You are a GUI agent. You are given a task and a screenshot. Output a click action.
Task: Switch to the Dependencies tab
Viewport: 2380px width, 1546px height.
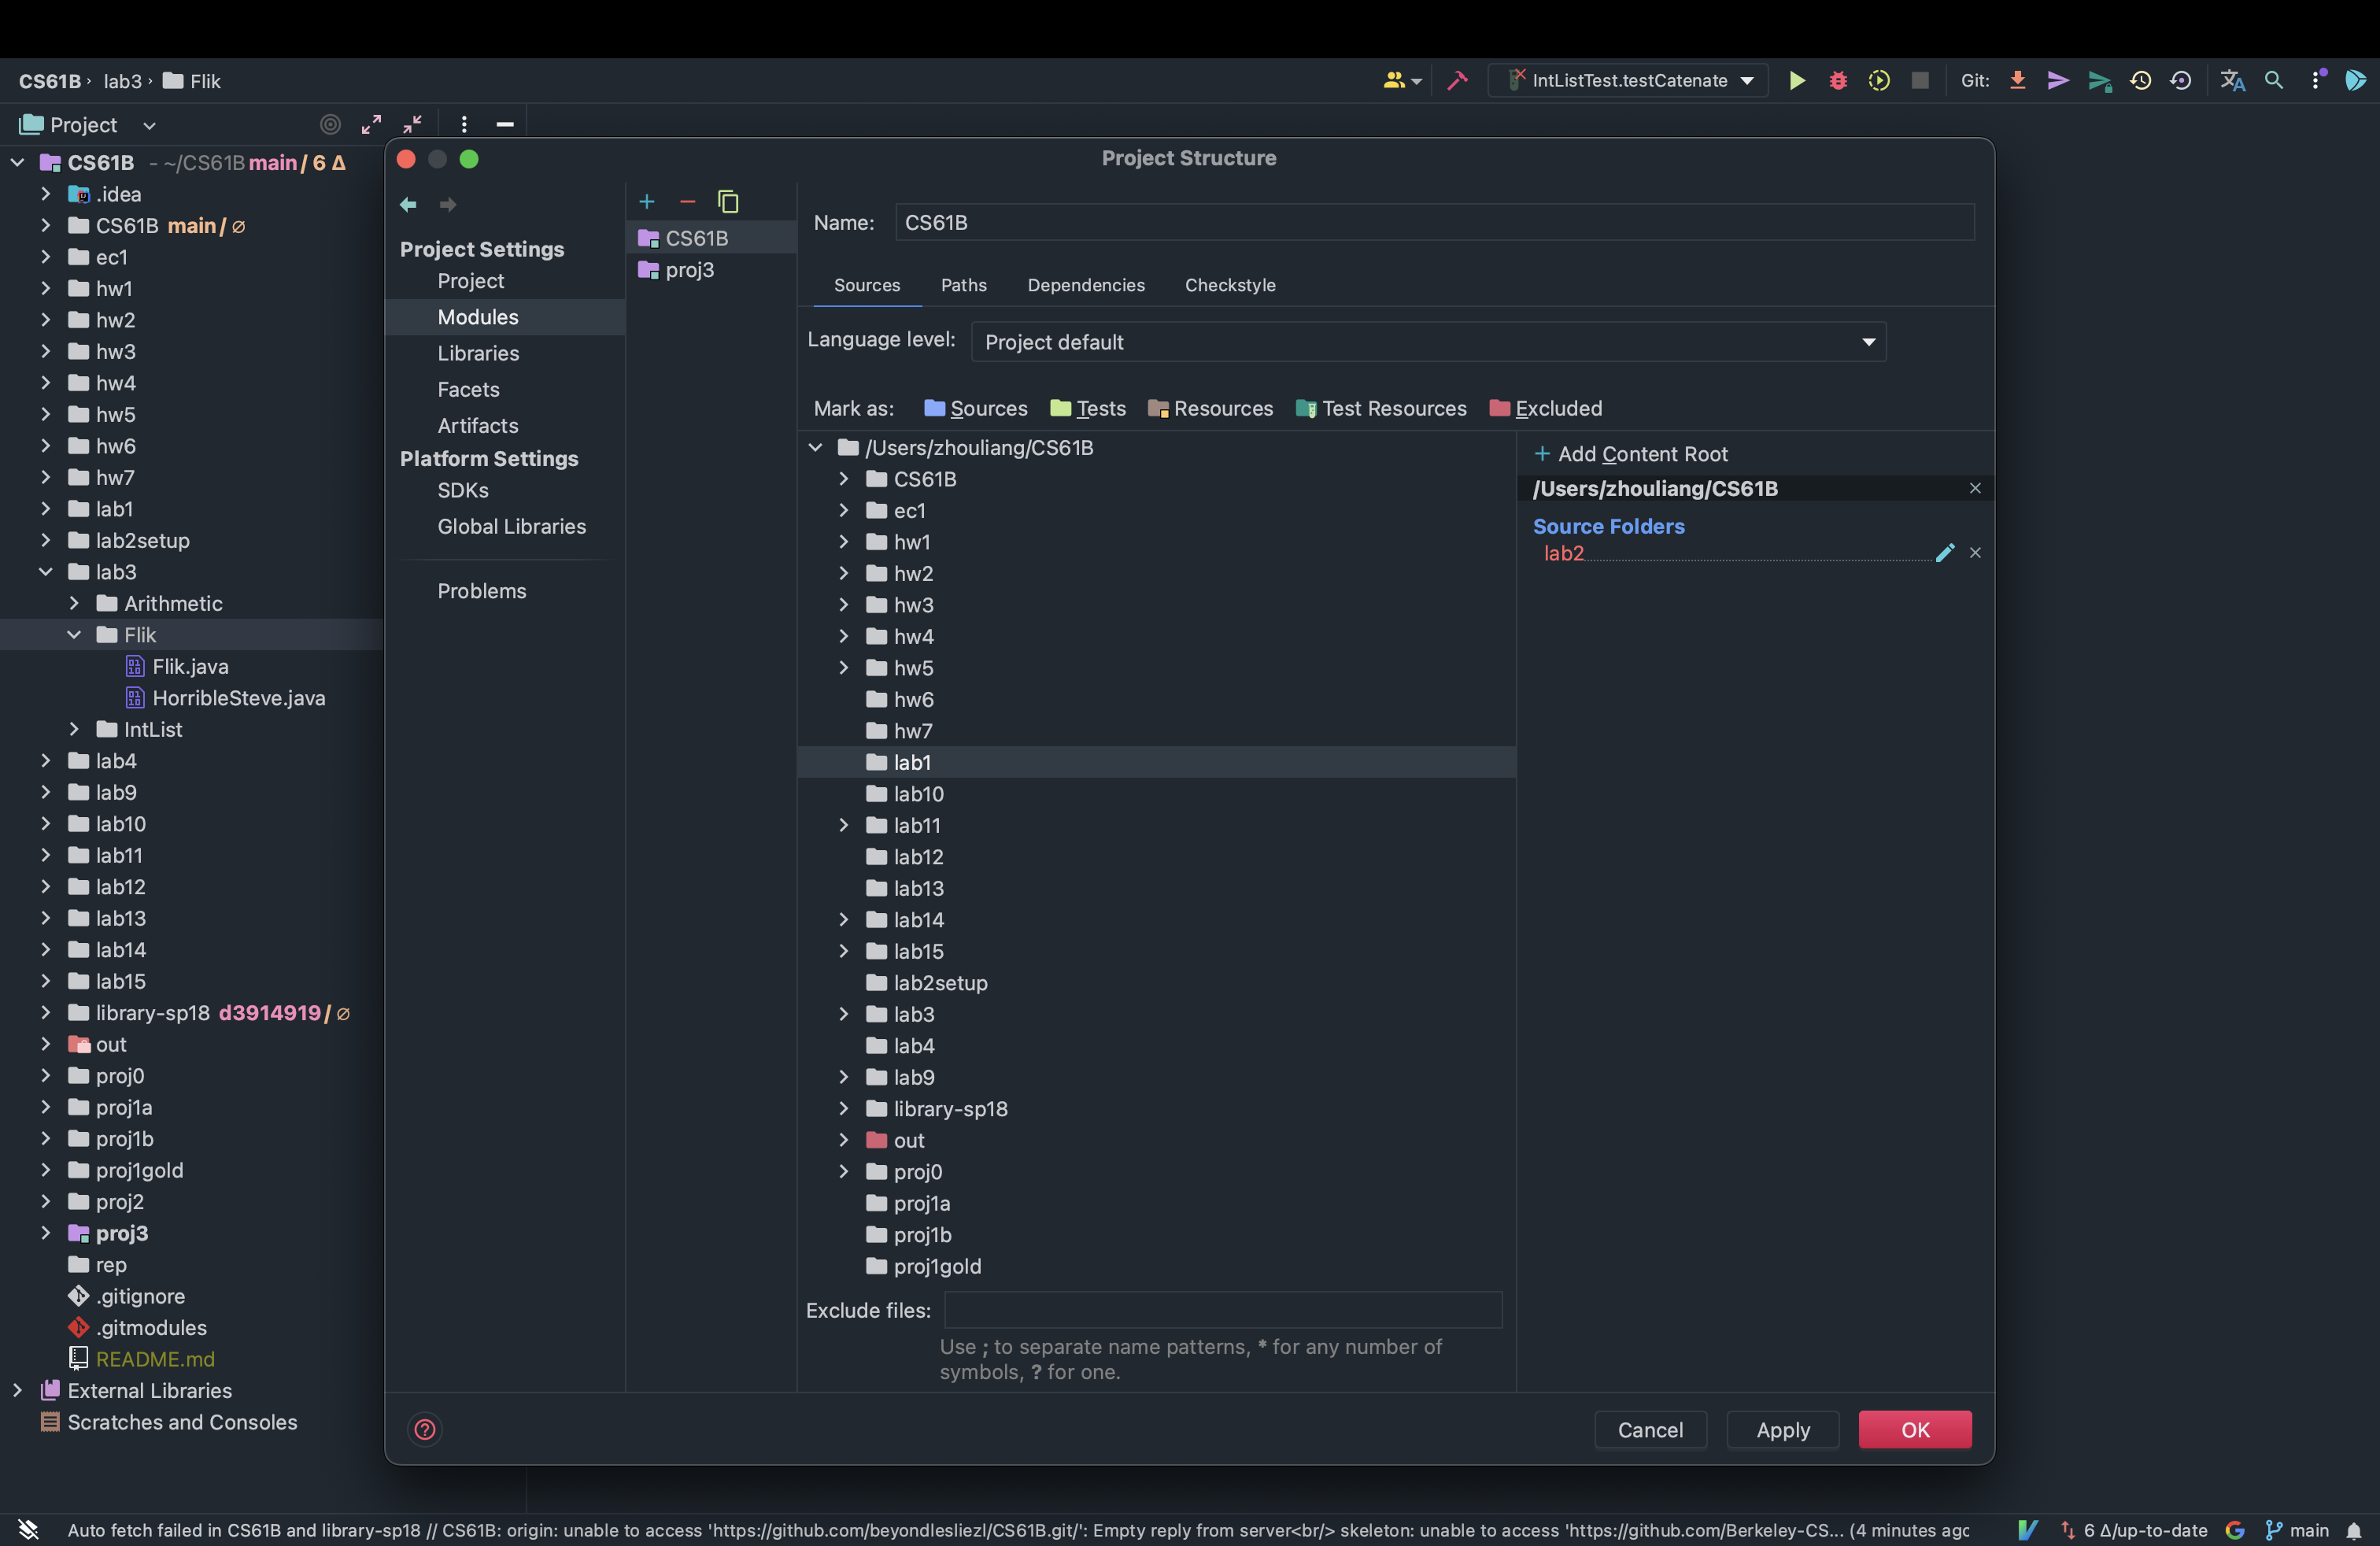1086,285
